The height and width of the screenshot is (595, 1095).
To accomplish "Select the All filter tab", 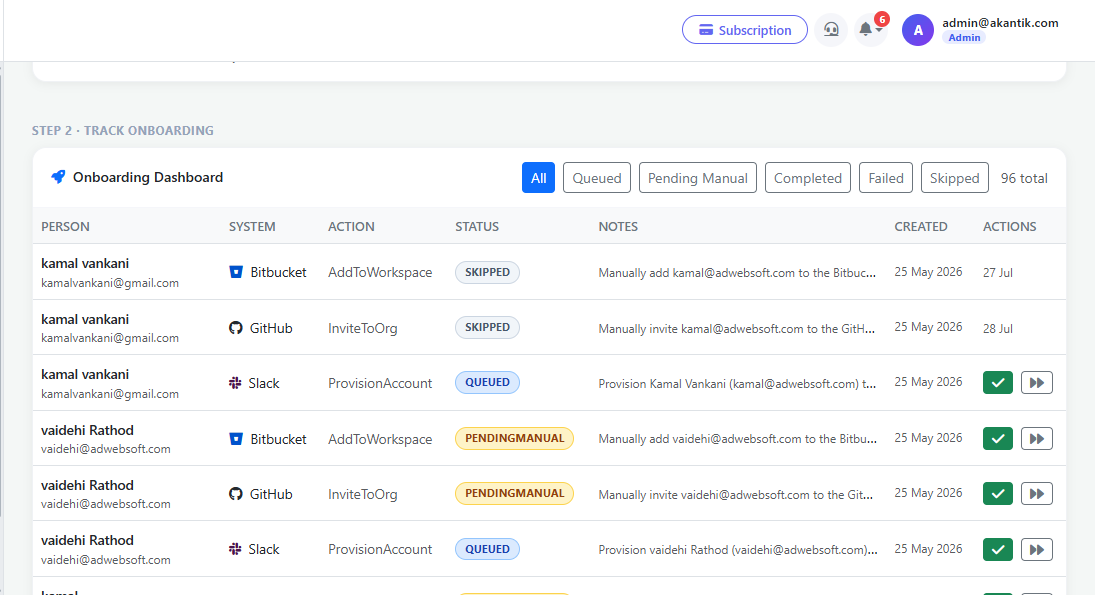I will click(538, 178).
